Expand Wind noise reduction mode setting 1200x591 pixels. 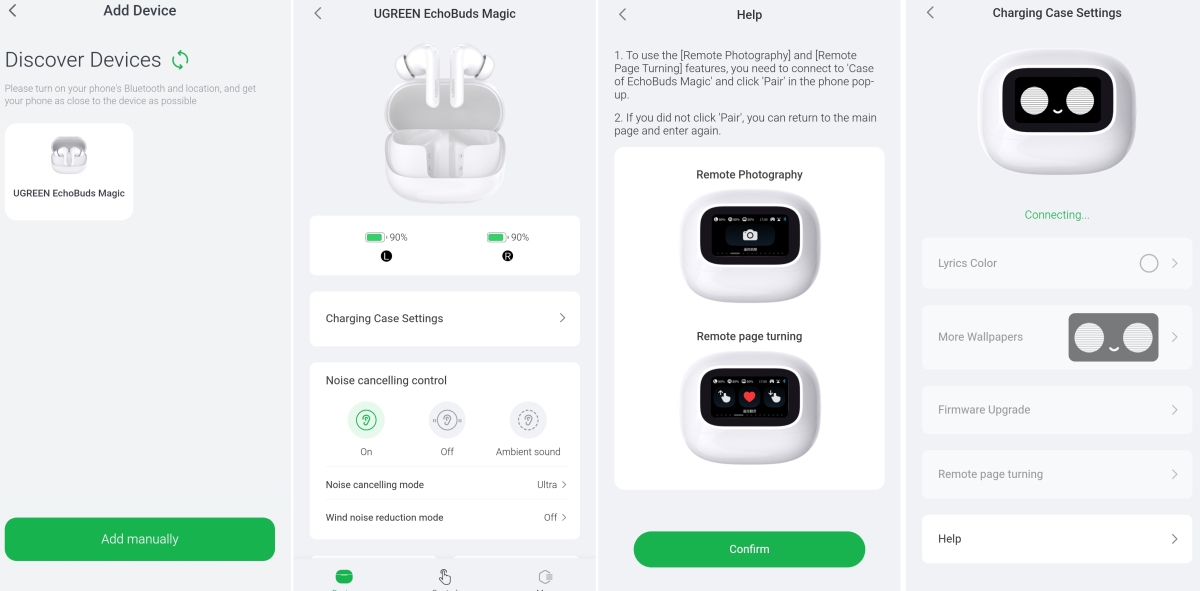tap(445, 517)
